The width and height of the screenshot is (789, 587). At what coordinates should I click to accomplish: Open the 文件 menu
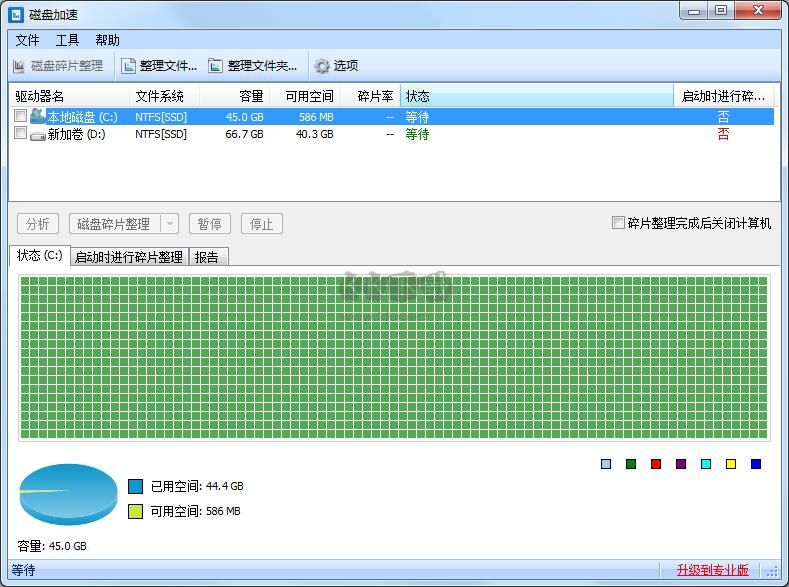click(27, 40)
